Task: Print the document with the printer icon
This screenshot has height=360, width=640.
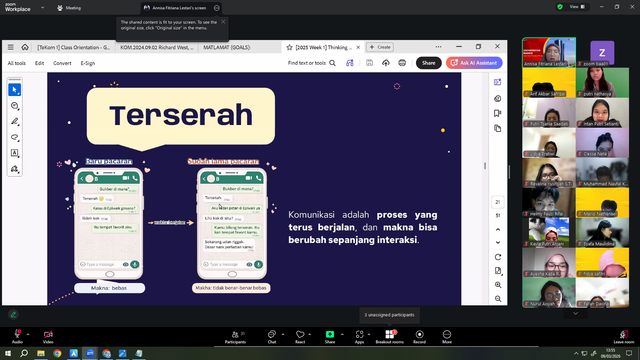Action: pos(402,63)
